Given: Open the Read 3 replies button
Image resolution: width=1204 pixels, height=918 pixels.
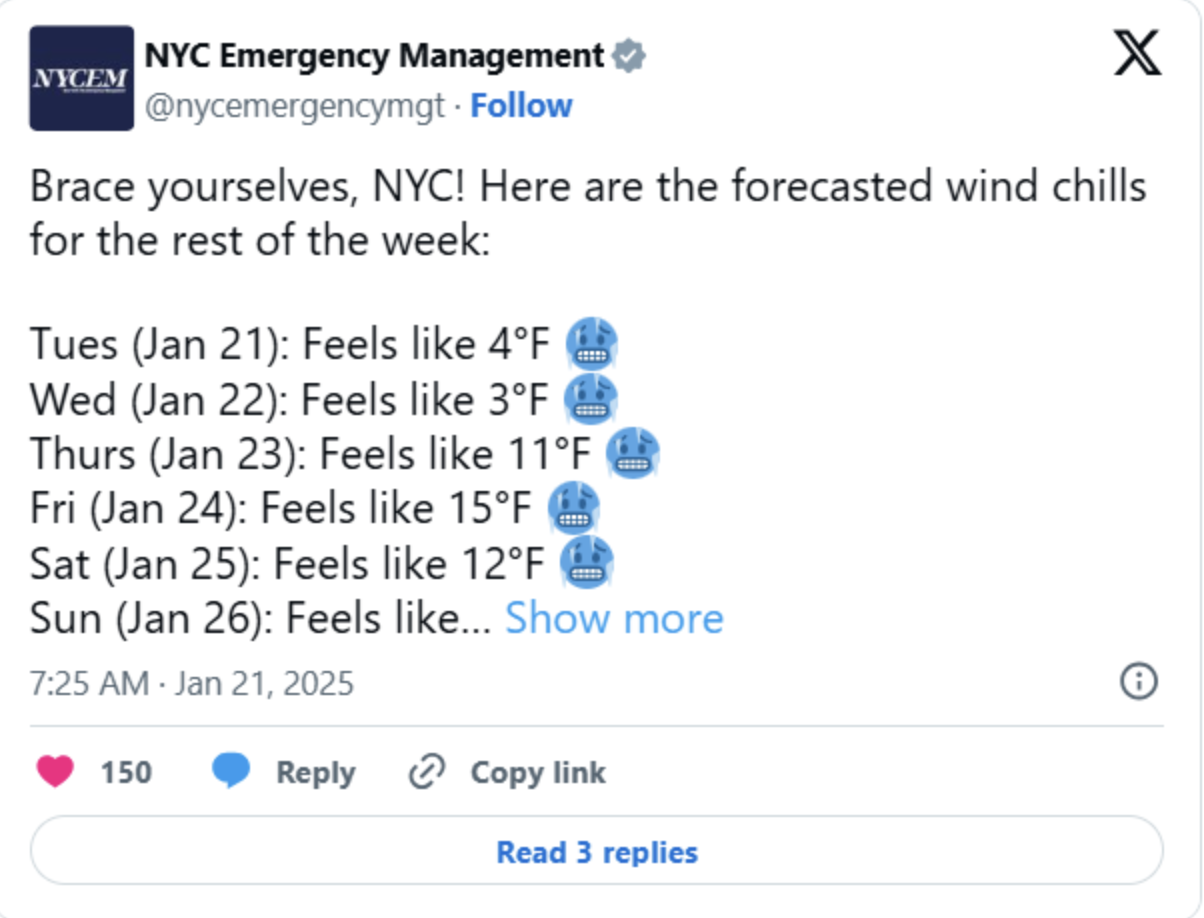Looking at the screenshot, I should 597,852.
